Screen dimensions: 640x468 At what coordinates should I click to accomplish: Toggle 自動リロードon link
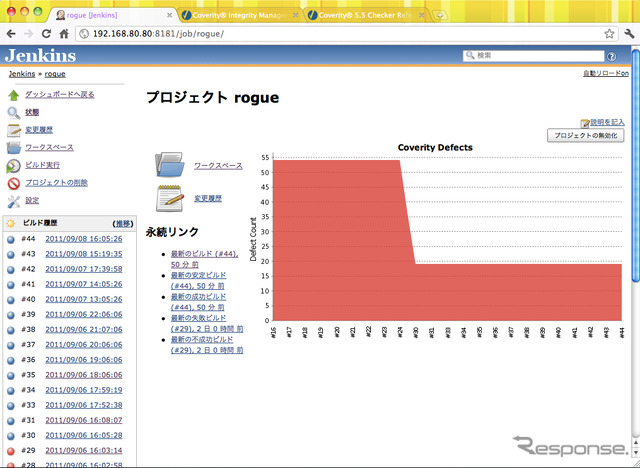(x=606, y=73)
